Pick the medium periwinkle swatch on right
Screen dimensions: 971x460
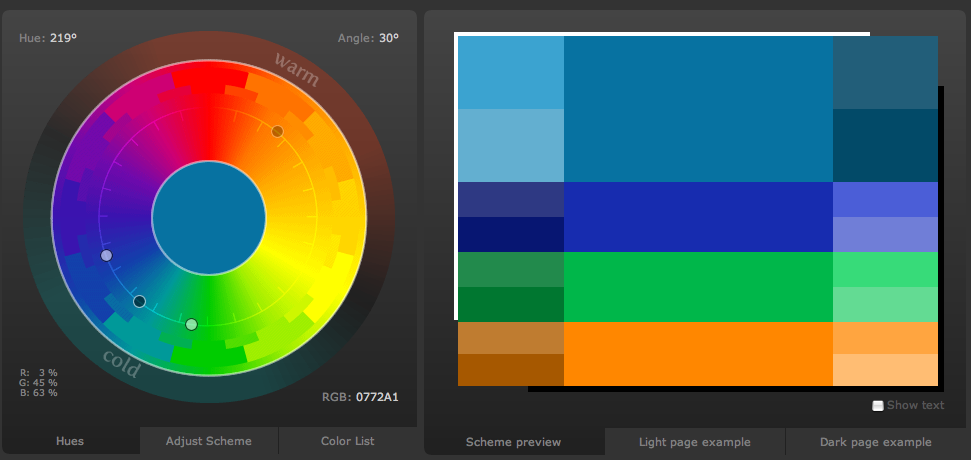[x=886, y=199]
